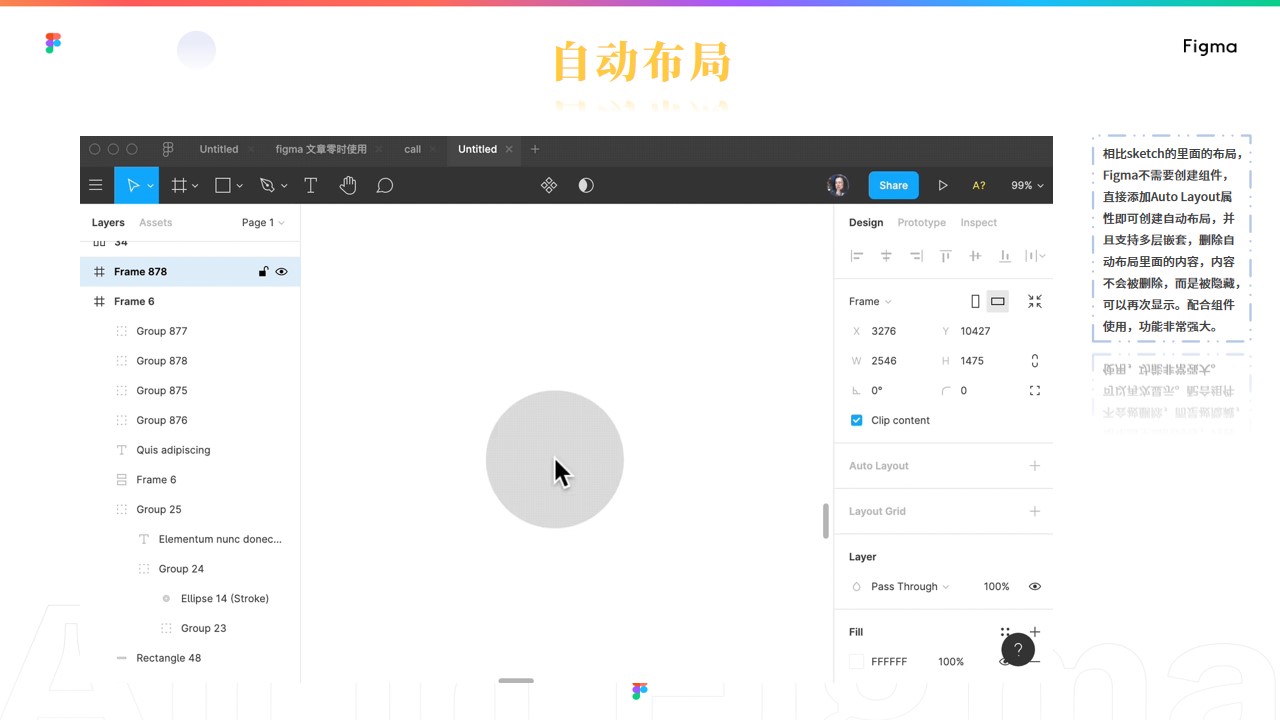Click the FFFFFF fill color swatch

pos(856,662)
